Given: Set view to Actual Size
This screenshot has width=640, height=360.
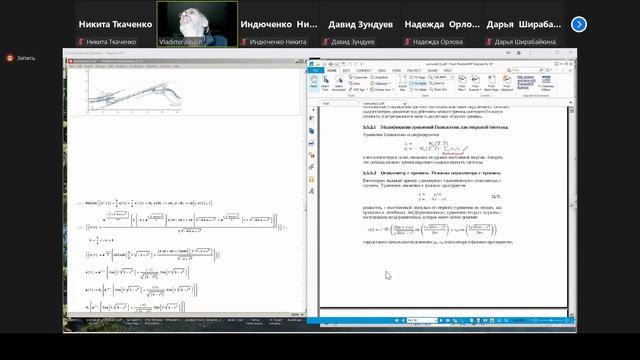Looking at the screenshot, I should click(402, 83).
